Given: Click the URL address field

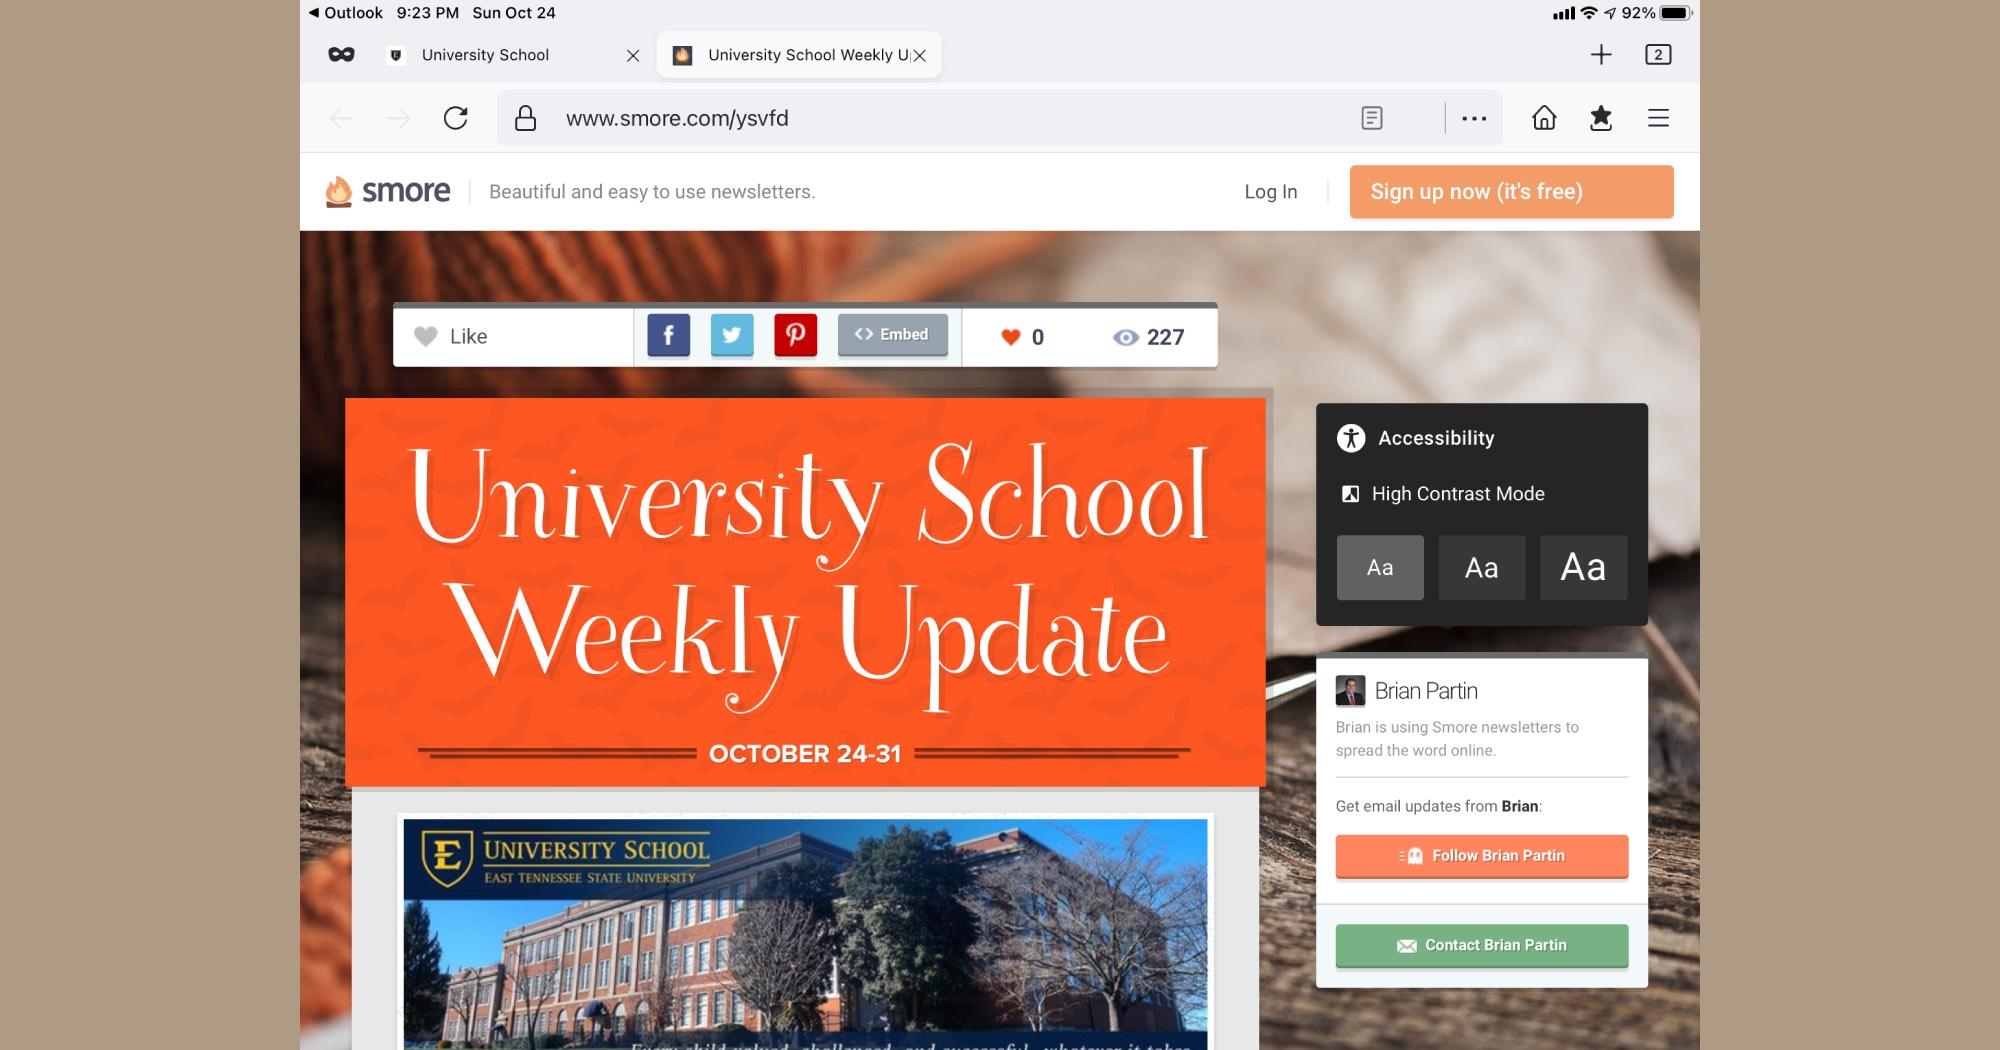Looking at the screenshot, I should coord(900,118).
